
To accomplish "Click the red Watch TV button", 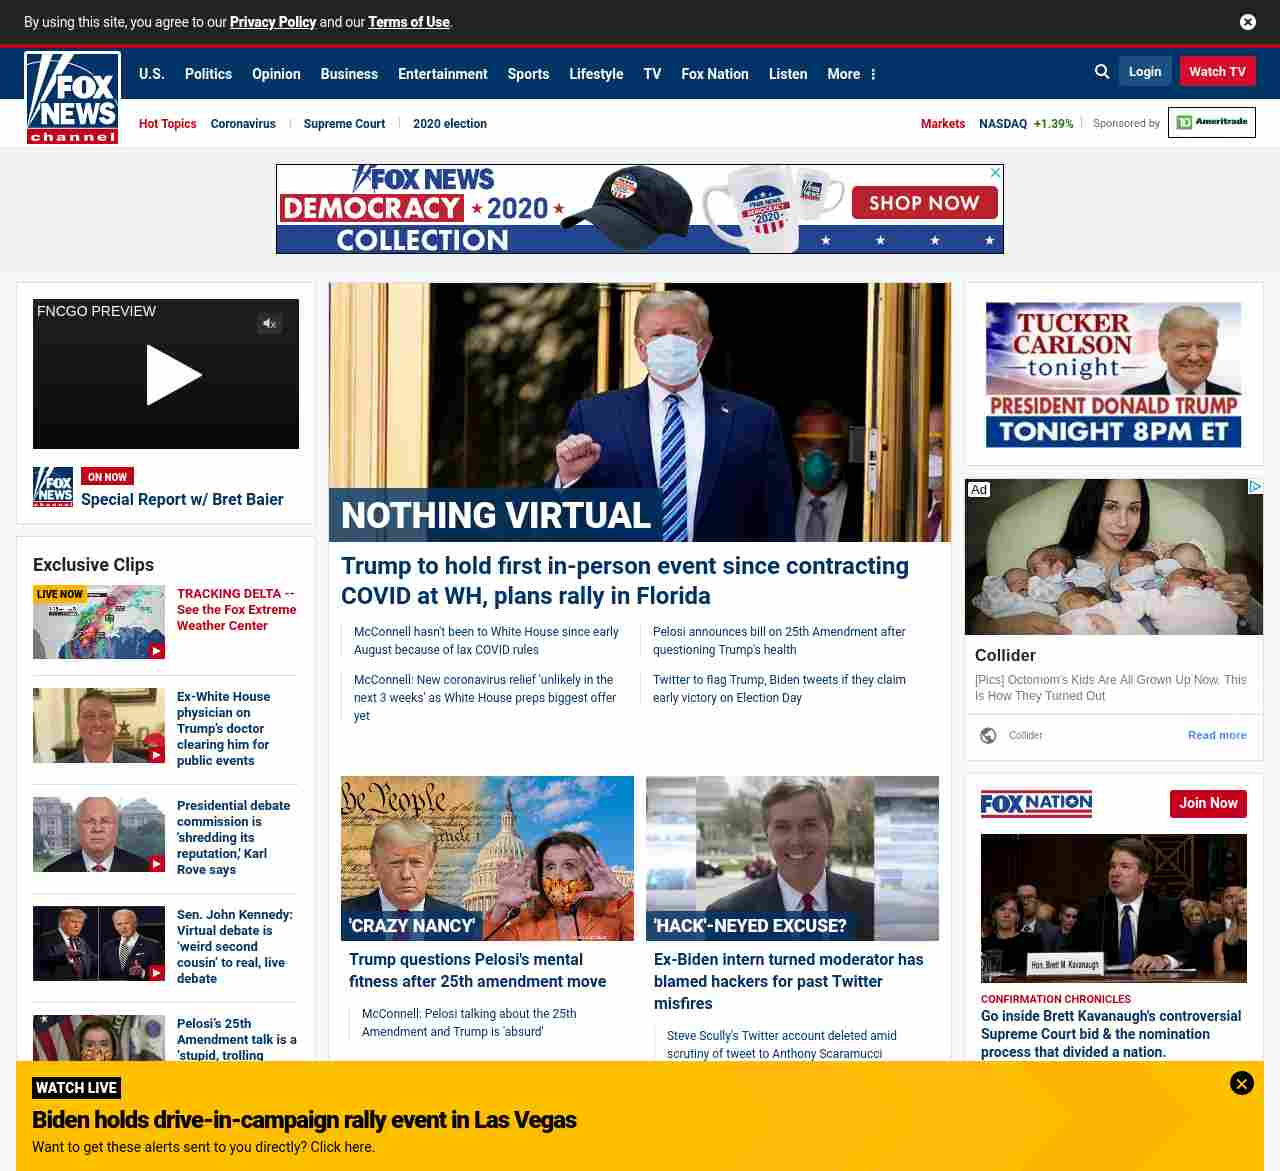I will [x=1217, y=71].
